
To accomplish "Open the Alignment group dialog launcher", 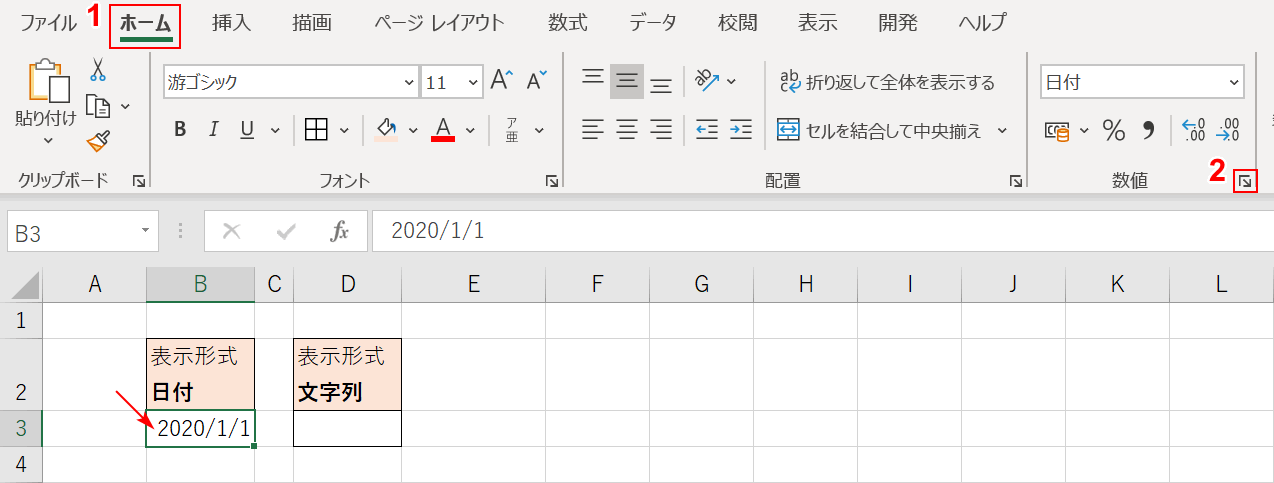I will [1016, 181].
